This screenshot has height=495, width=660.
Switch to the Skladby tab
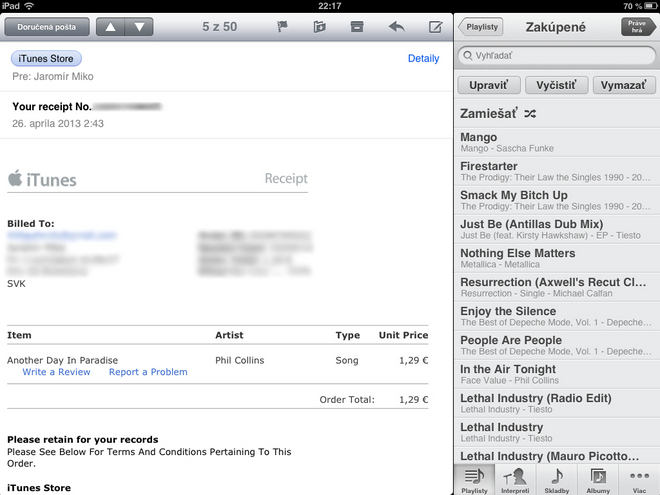pos(556,480)
